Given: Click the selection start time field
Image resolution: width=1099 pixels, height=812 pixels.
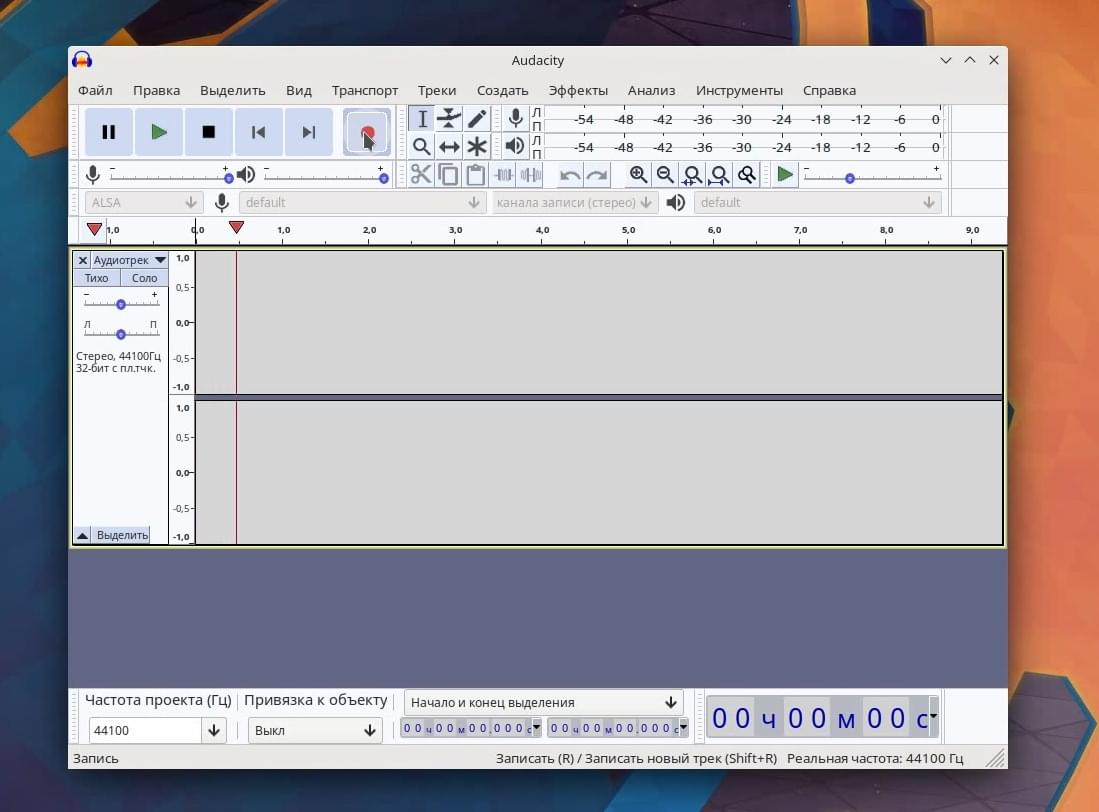Looking at the screenshot, I should tap(471, 729).
